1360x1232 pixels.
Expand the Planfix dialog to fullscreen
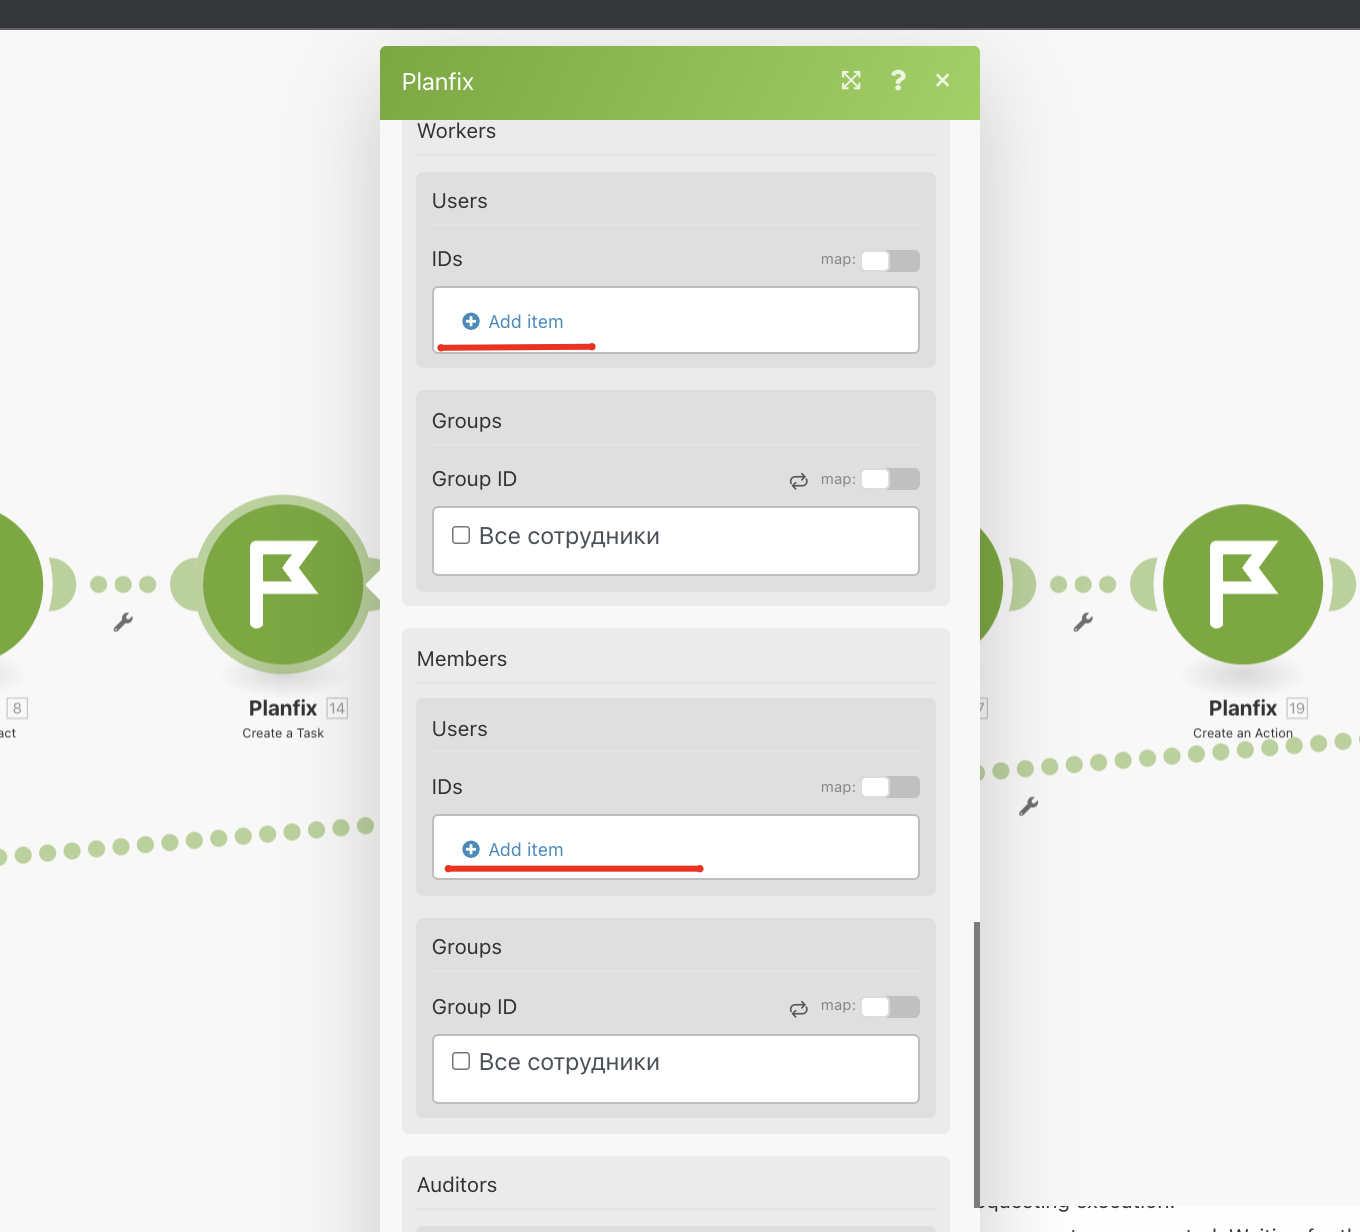coord(851,81)
